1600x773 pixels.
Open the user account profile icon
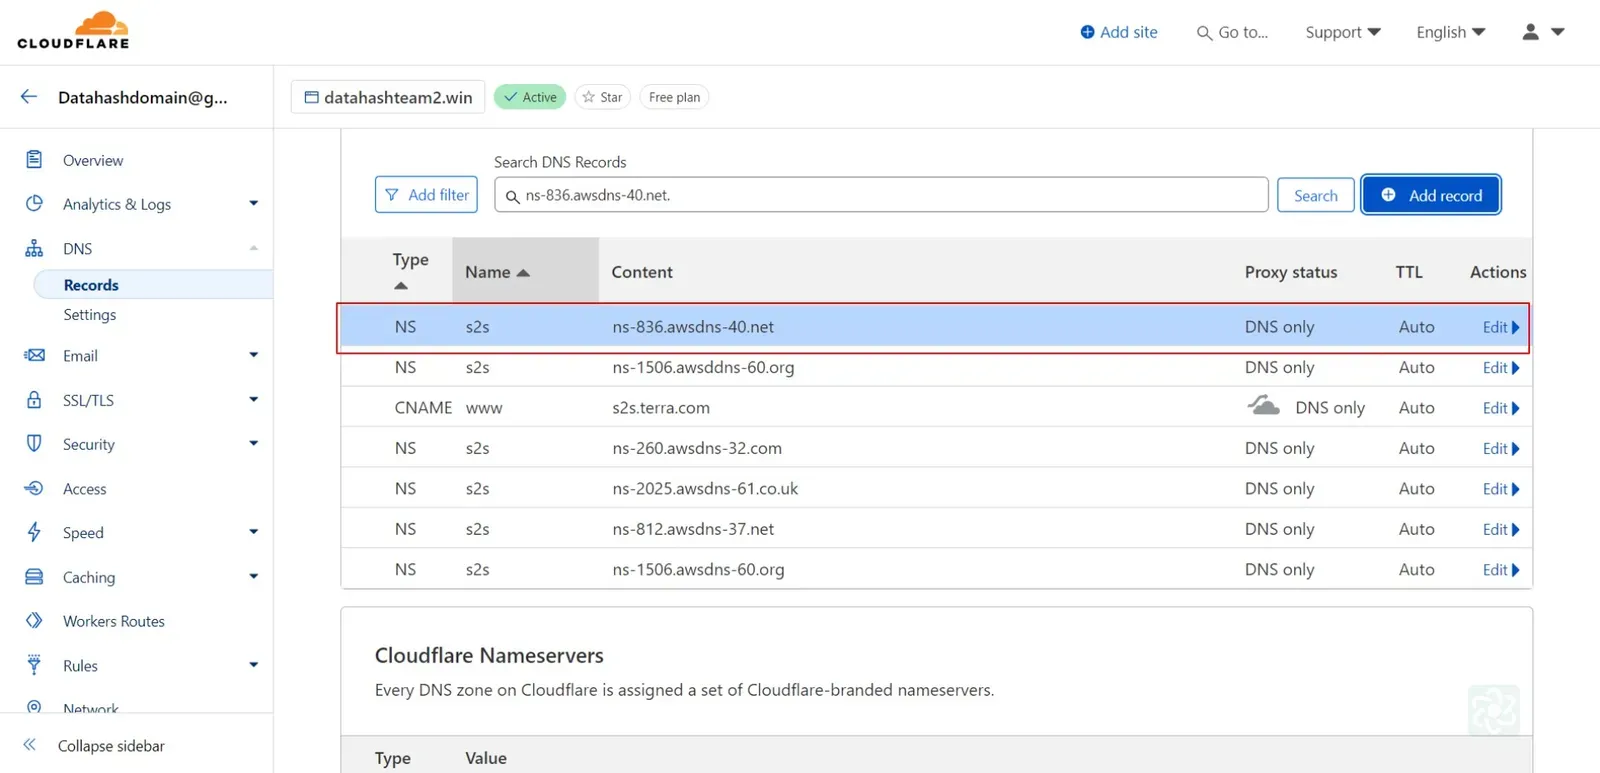point(1530,32)
